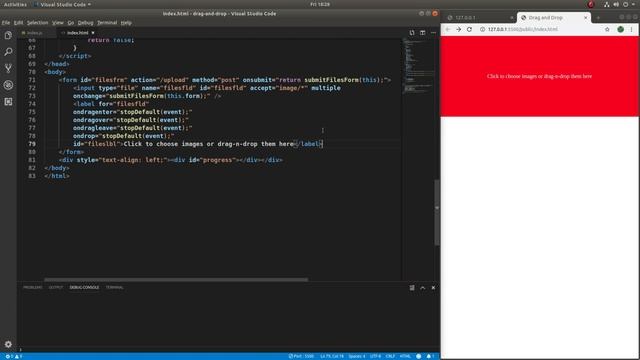The image size is (640, 360).
Task: Click the editor vertical scrollbar
Action: click(x=437, y=212)
